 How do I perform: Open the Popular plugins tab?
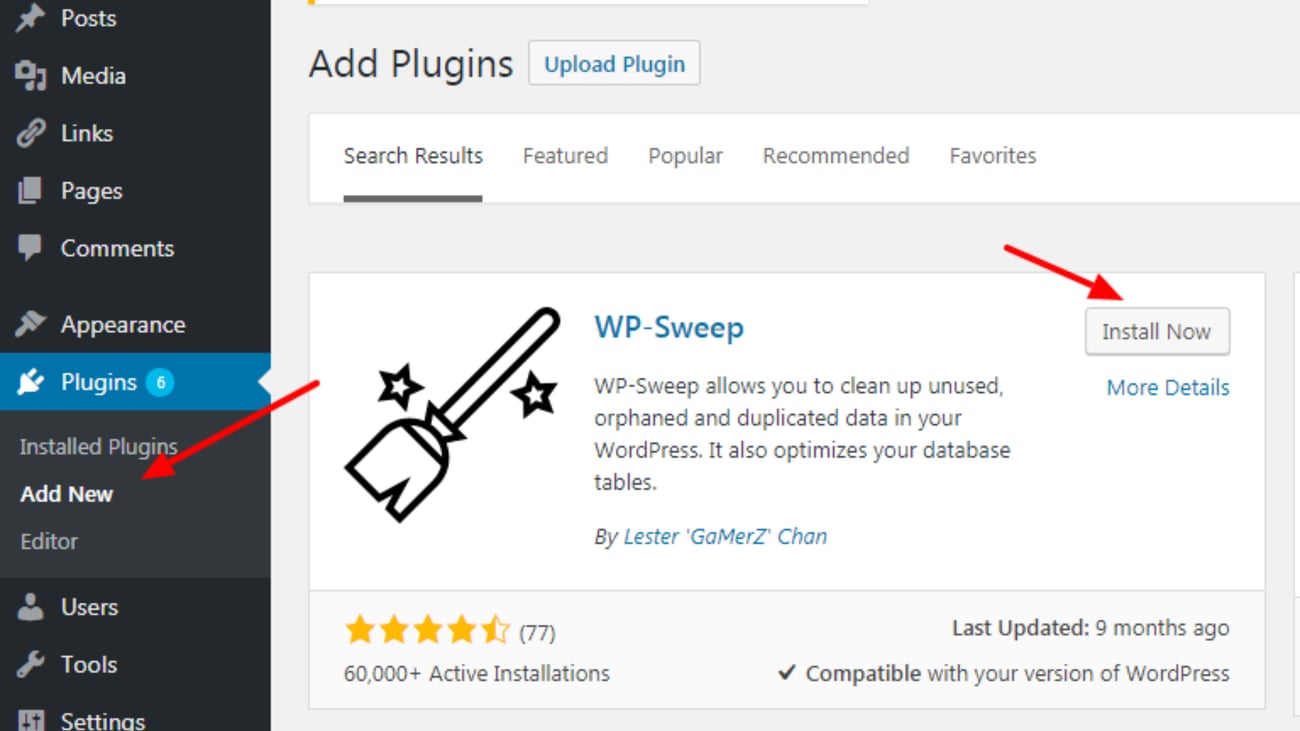[685, 156]
